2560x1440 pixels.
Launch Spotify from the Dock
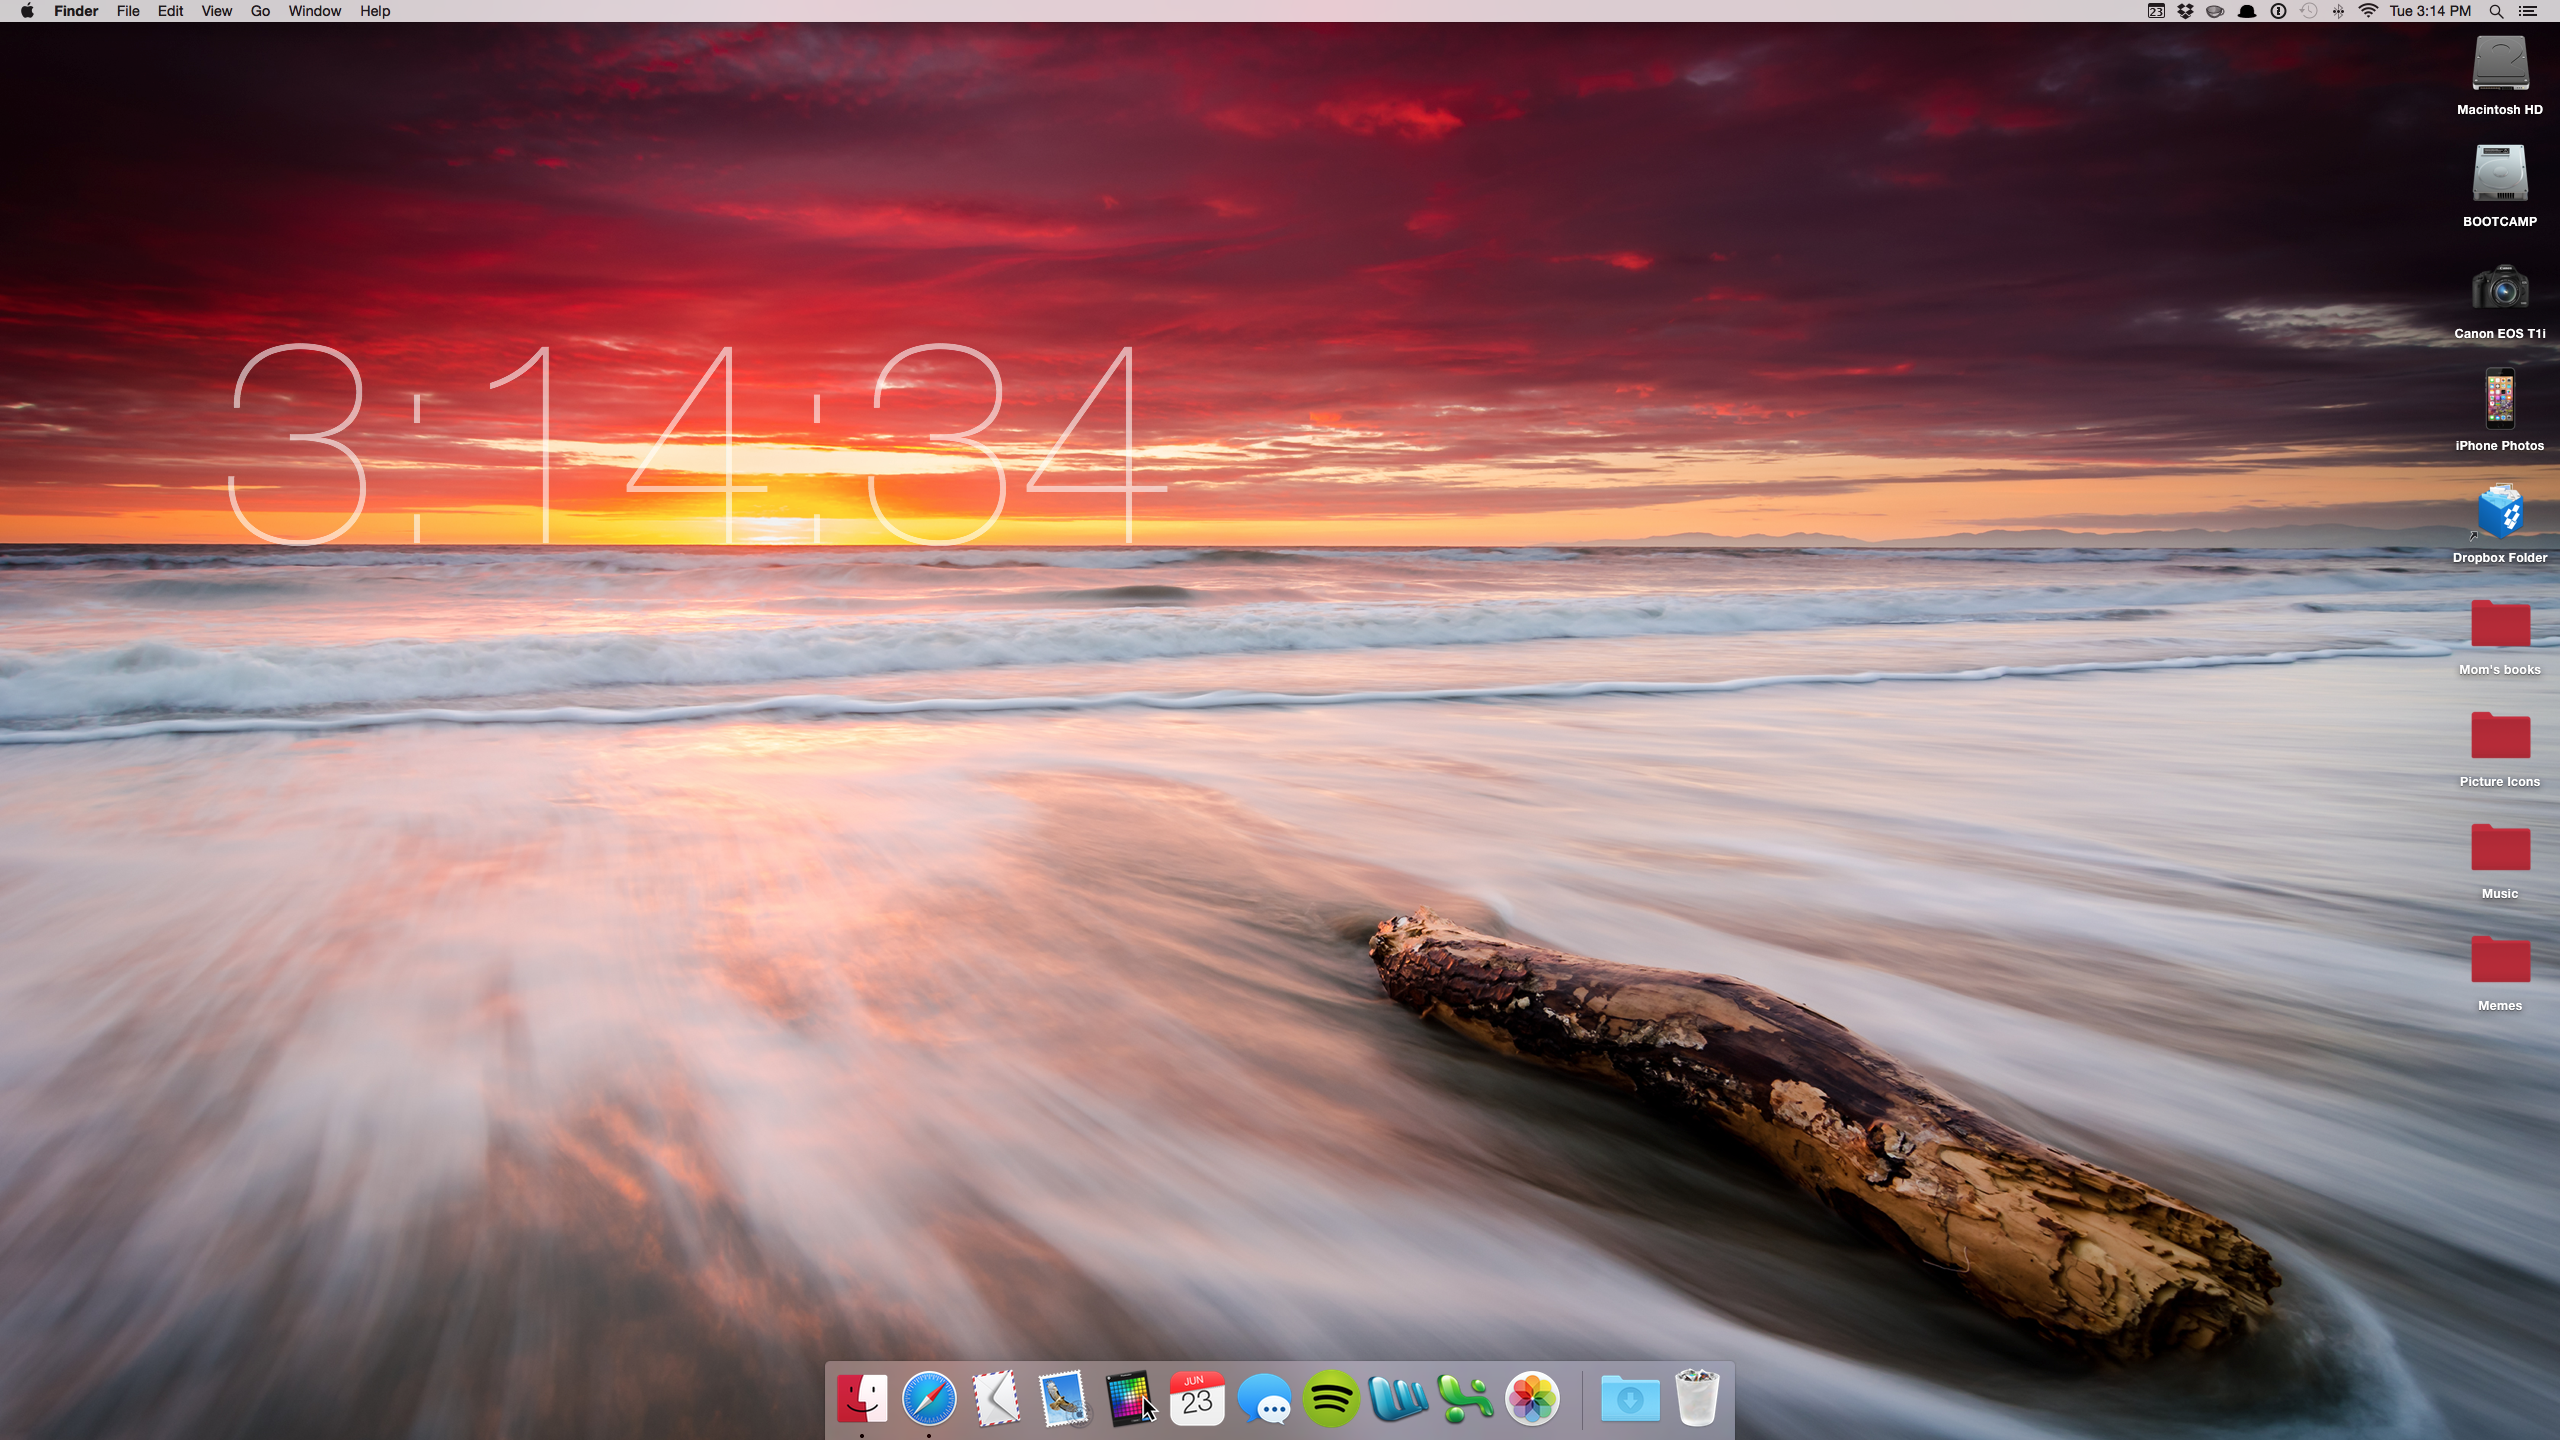tap(1331, 1398)
